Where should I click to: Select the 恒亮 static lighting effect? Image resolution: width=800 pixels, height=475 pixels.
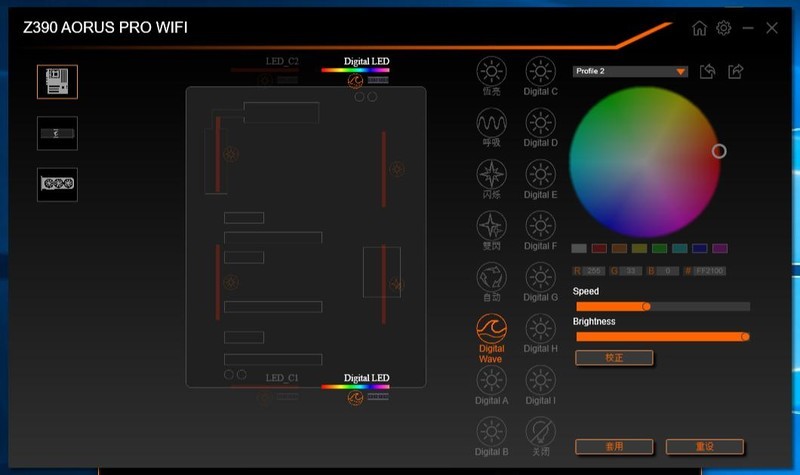click(491, 71)
